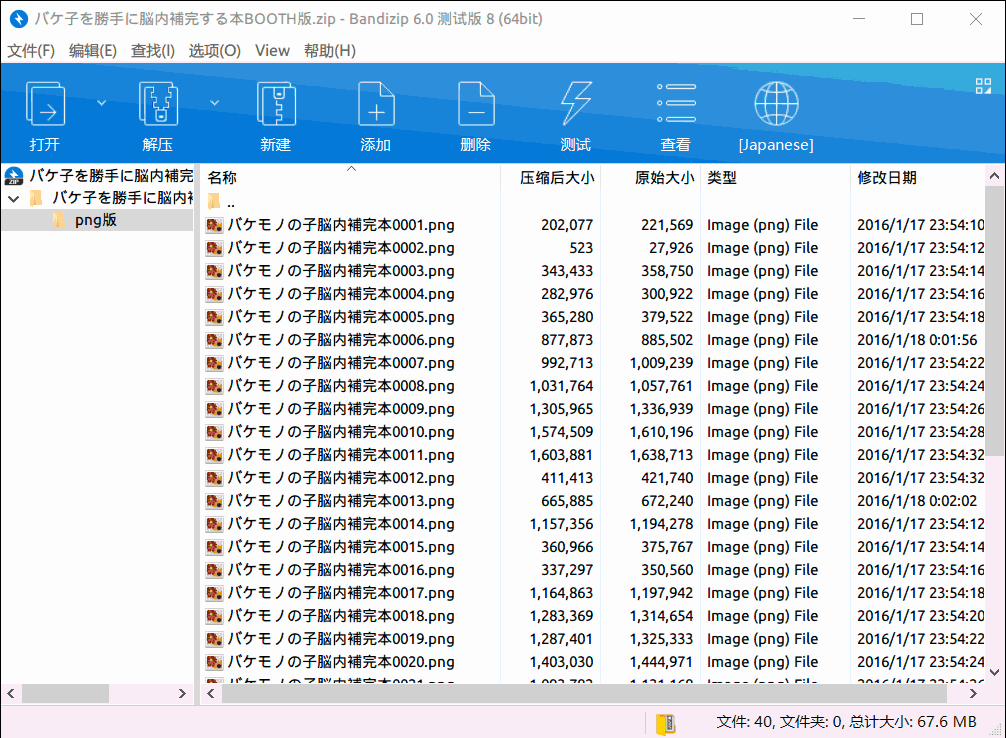
Task: Click the 删除 (Delete) file icon
Action: coord(476,104)
